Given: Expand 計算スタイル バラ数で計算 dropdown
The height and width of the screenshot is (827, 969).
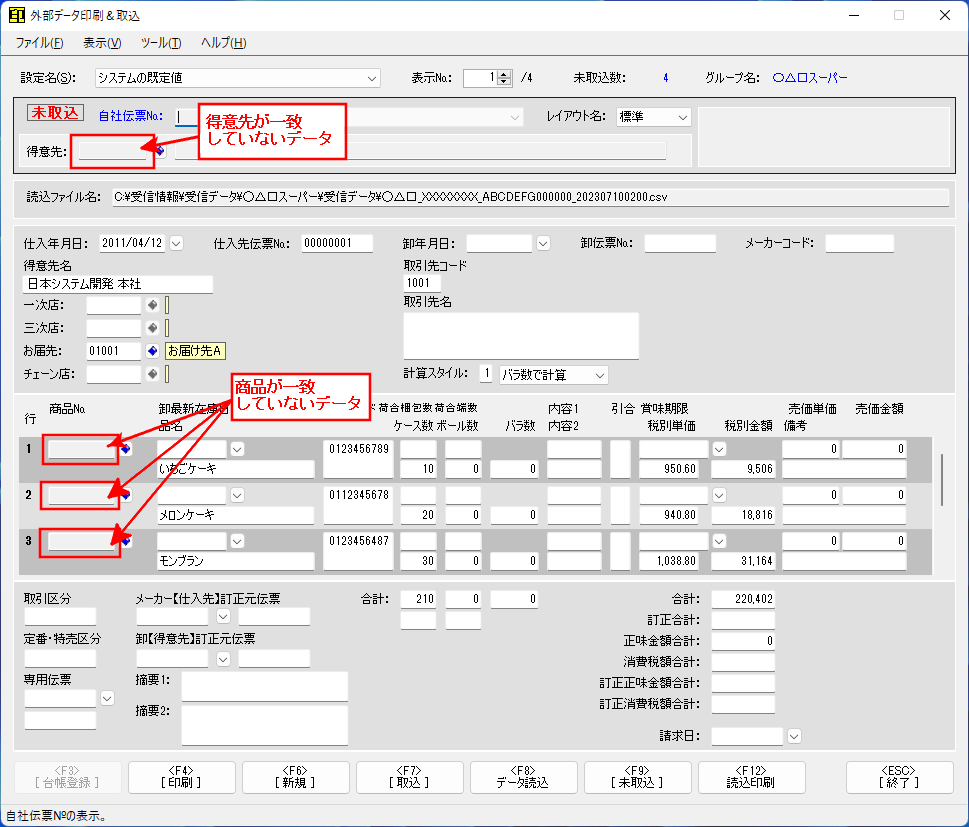Looking at the screenshot, I should tap(599, 375).
